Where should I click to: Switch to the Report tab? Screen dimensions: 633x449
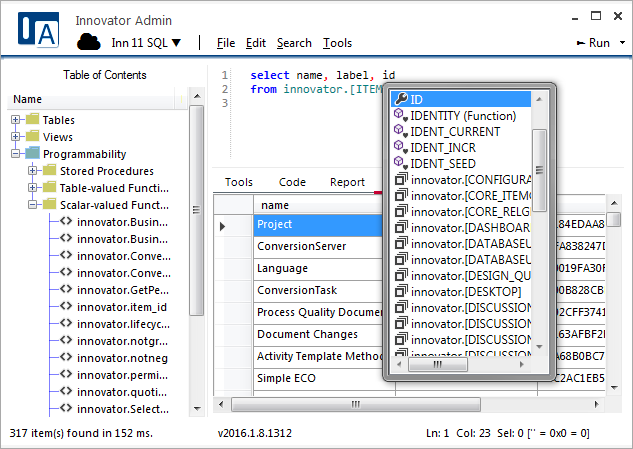347,182
